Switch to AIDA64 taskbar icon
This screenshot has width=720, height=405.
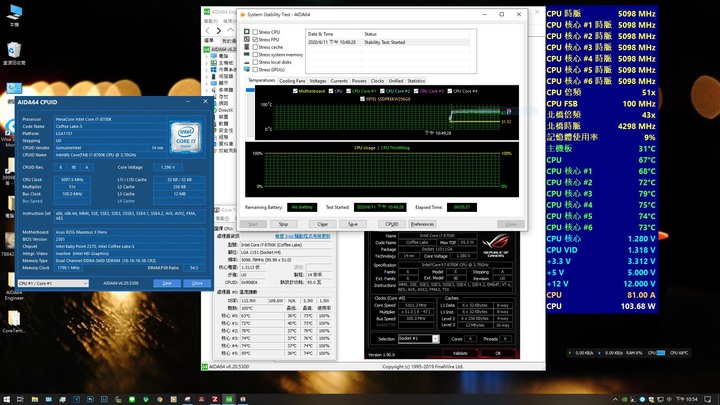tap(229, 399)
